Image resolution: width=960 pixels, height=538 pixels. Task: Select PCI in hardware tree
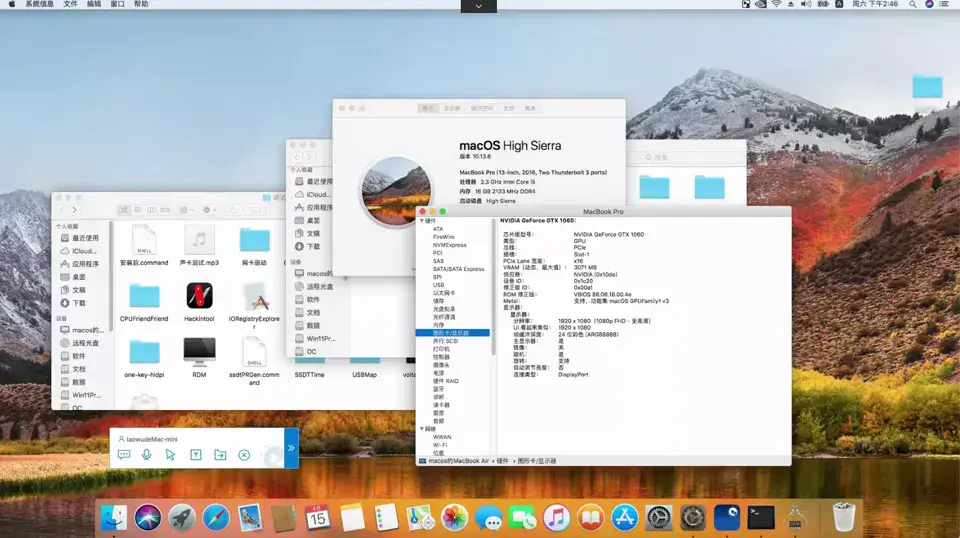coord(437,253)
